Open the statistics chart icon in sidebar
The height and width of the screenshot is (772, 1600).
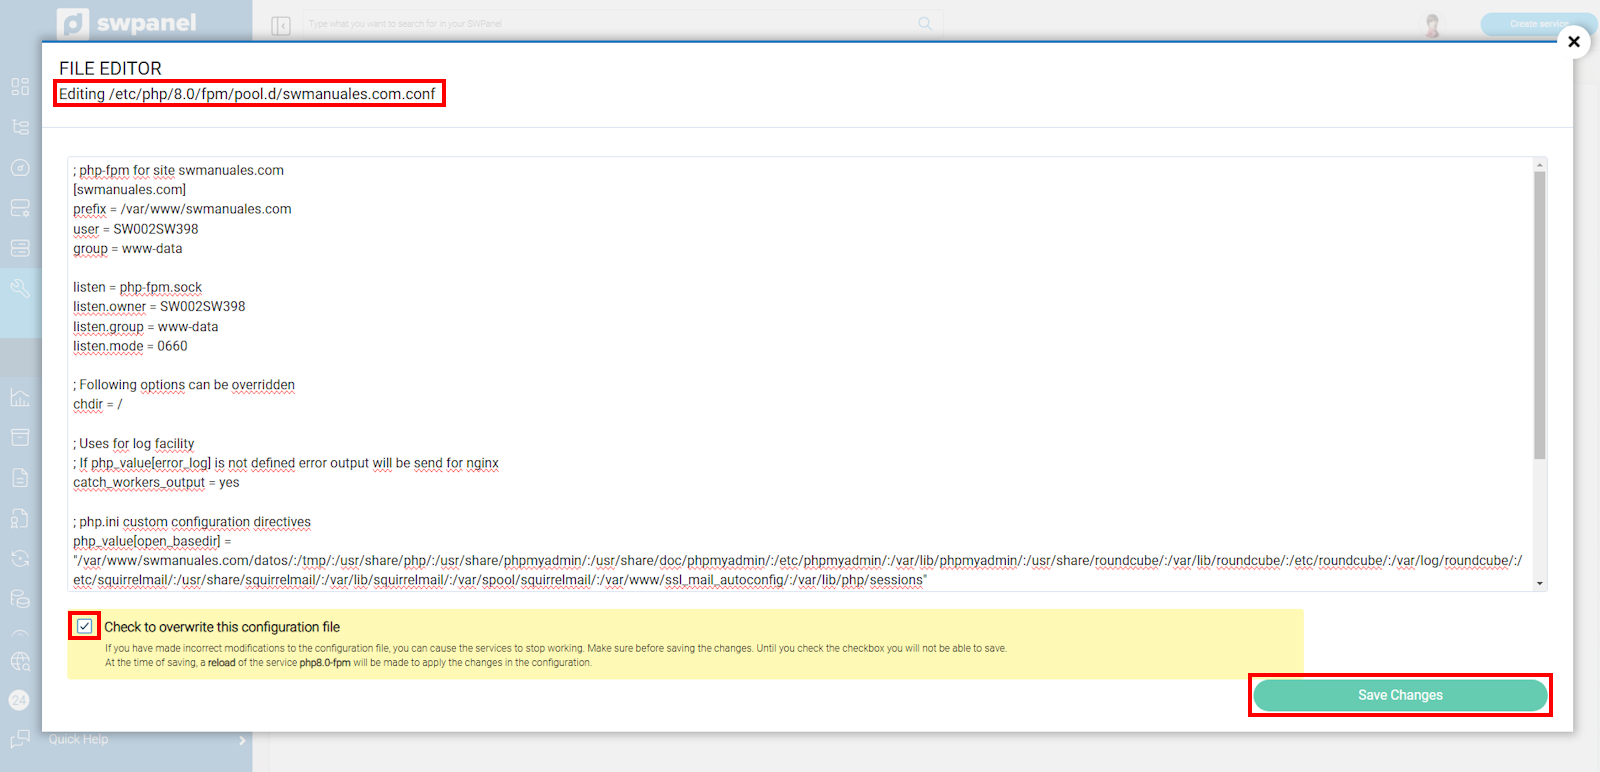(20, 398)
